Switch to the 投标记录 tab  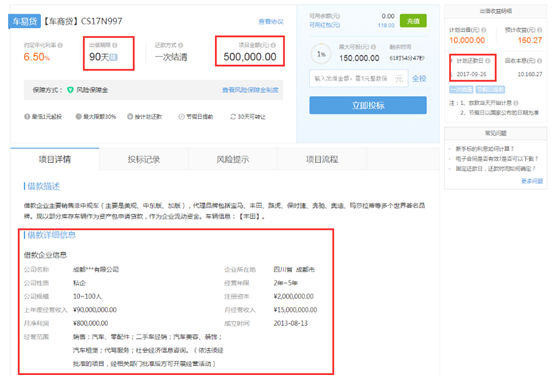coord(144,160)
